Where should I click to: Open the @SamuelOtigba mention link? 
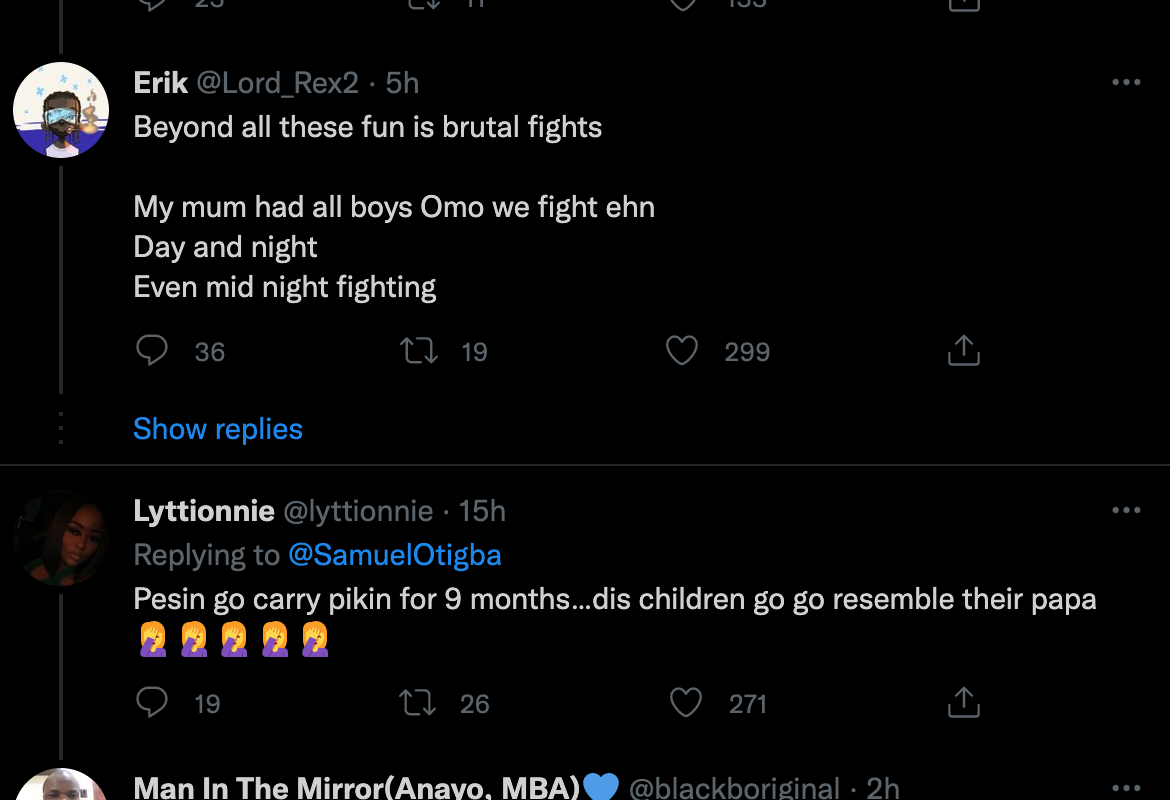(395, 555)
